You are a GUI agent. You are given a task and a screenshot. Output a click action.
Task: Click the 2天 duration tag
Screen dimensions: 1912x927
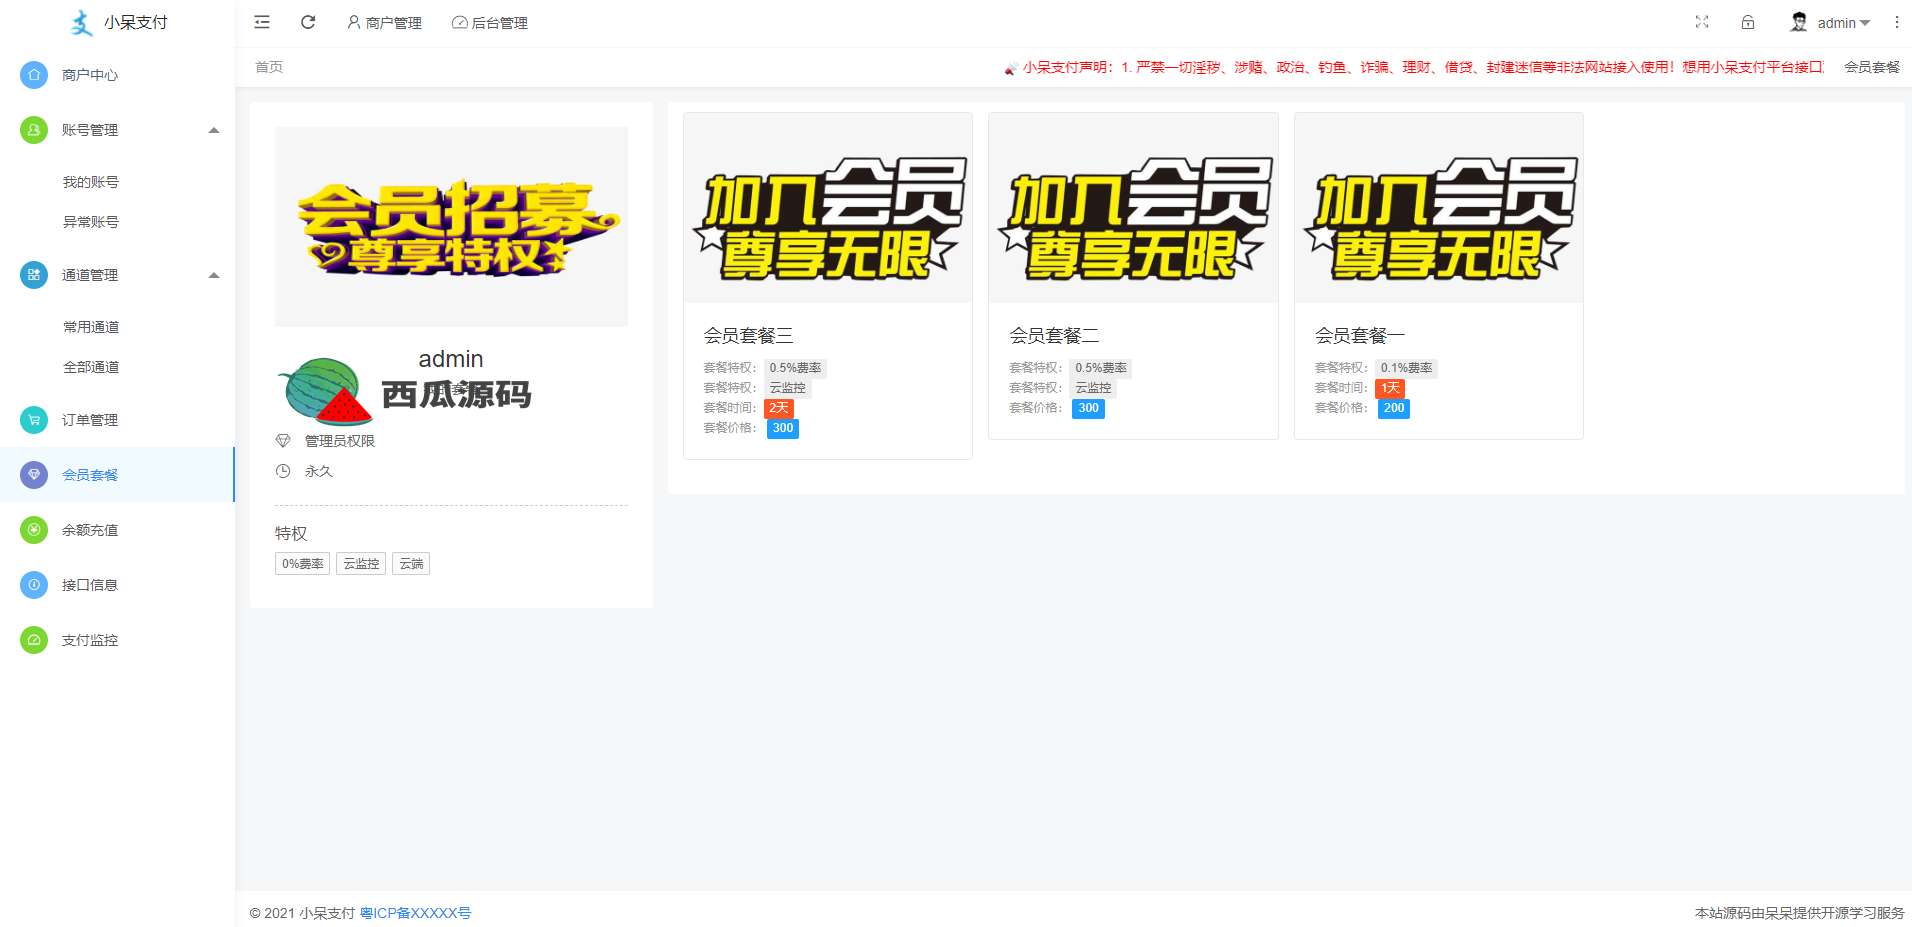coord(779,408)
